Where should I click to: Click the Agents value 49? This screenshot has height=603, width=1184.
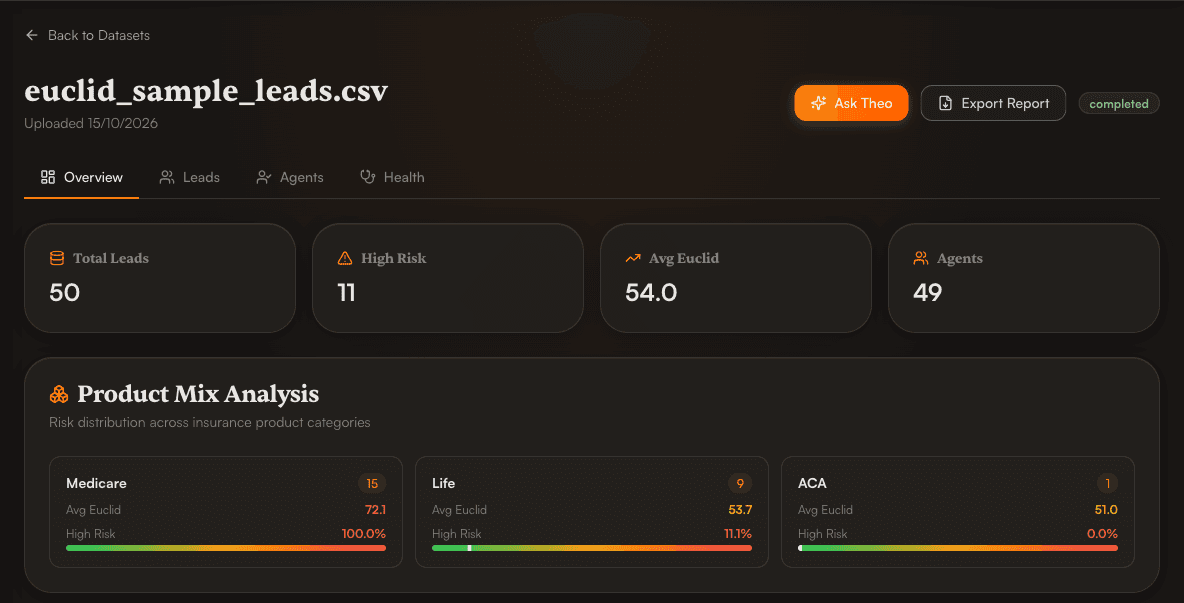pos(927,292)
